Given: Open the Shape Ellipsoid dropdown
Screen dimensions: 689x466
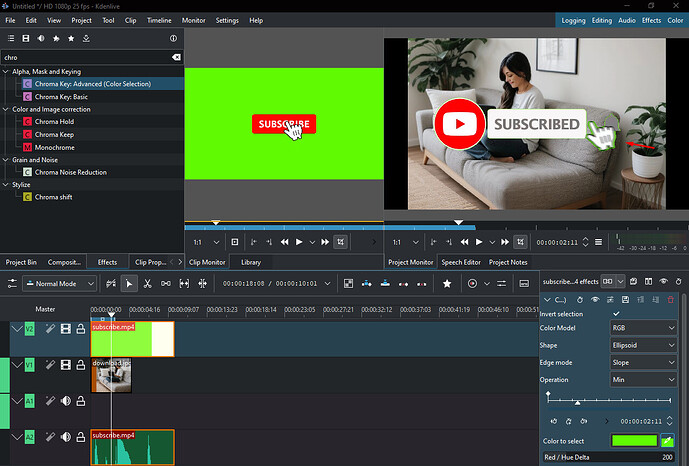Looking at the screenshot, I should 643,345.
